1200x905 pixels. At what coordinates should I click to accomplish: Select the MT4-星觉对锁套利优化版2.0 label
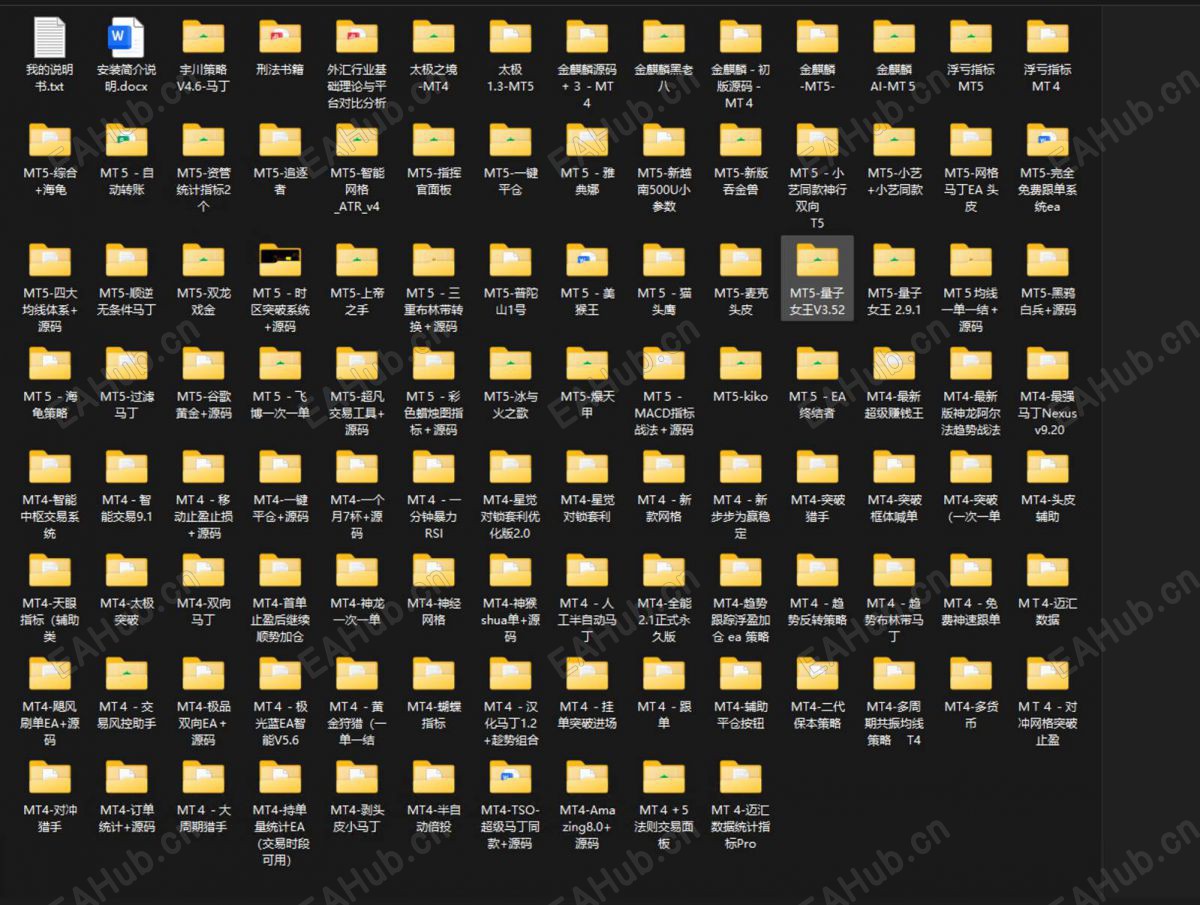[510, 516]
